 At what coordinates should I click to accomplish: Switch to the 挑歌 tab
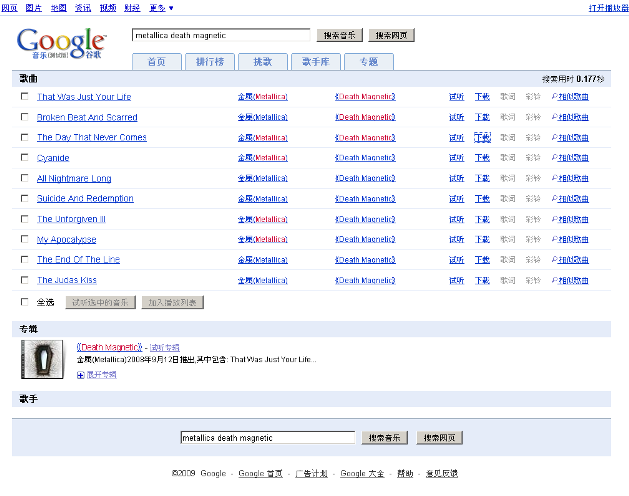click(263, 62)
